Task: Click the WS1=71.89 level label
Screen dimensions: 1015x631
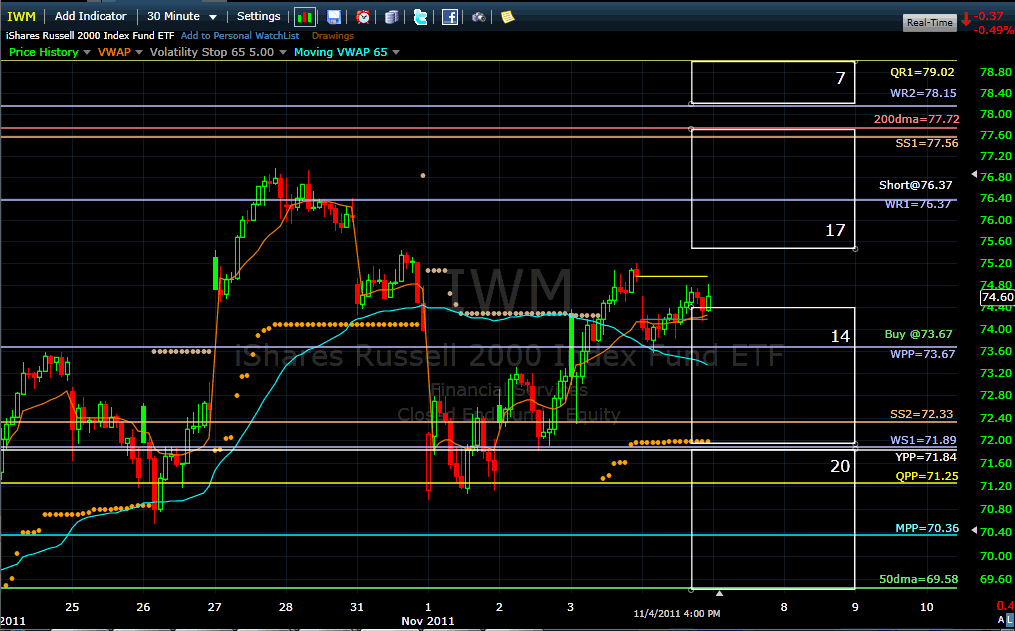Action: [x=923, y=440]
